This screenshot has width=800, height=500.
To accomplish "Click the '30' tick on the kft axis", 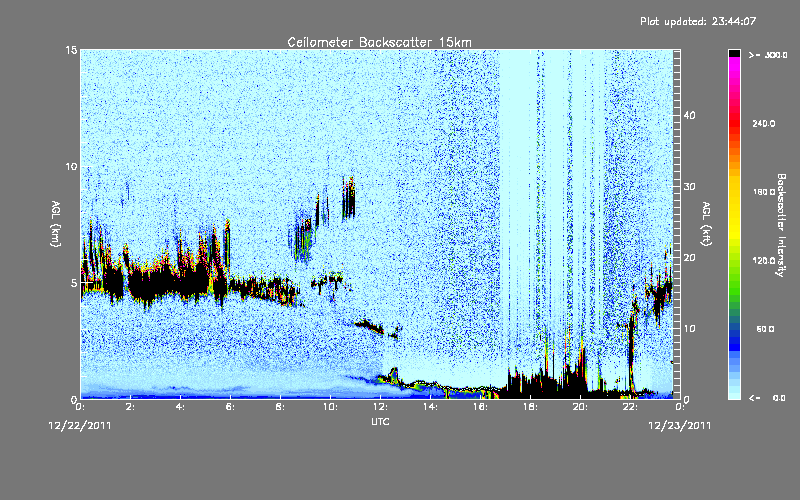I will tap(689, 186).
